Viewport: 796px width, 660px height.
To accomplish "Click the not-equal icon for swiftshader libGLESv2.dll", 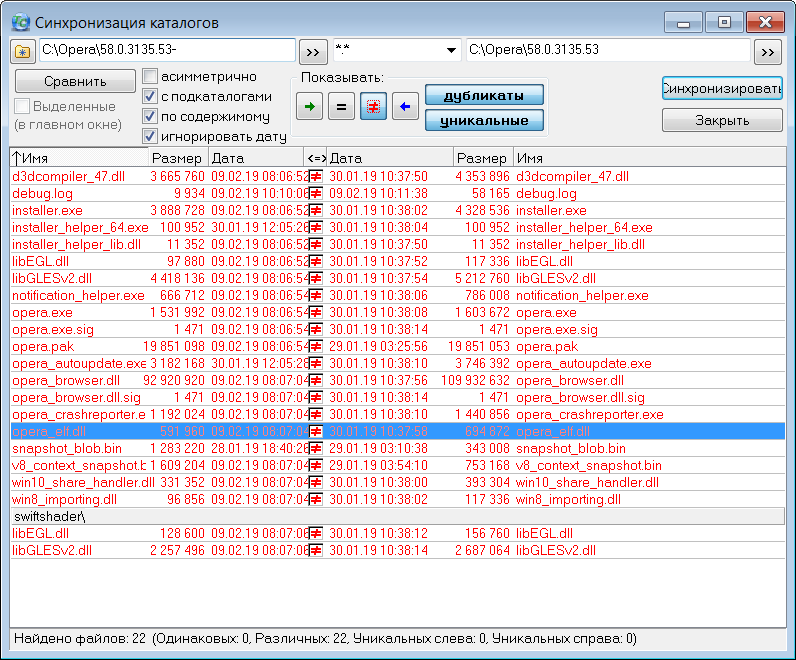I will click(316, 551).
